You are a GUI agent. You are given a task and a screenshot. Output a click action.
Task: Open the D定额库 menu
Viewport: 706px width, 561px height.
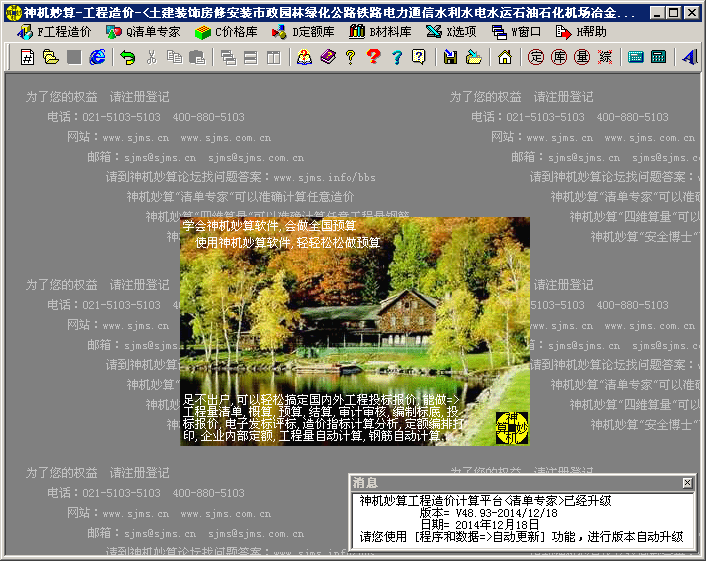click(x=303, y=32)
